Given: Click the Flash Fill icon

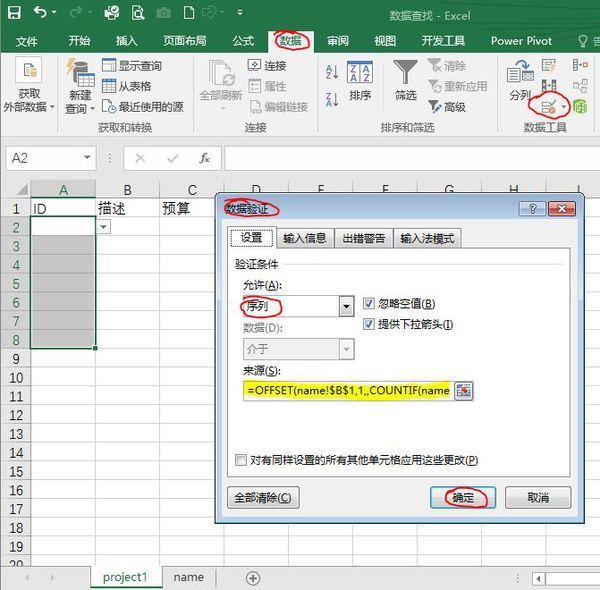Looking at the screenshot, I should (549, 65).
